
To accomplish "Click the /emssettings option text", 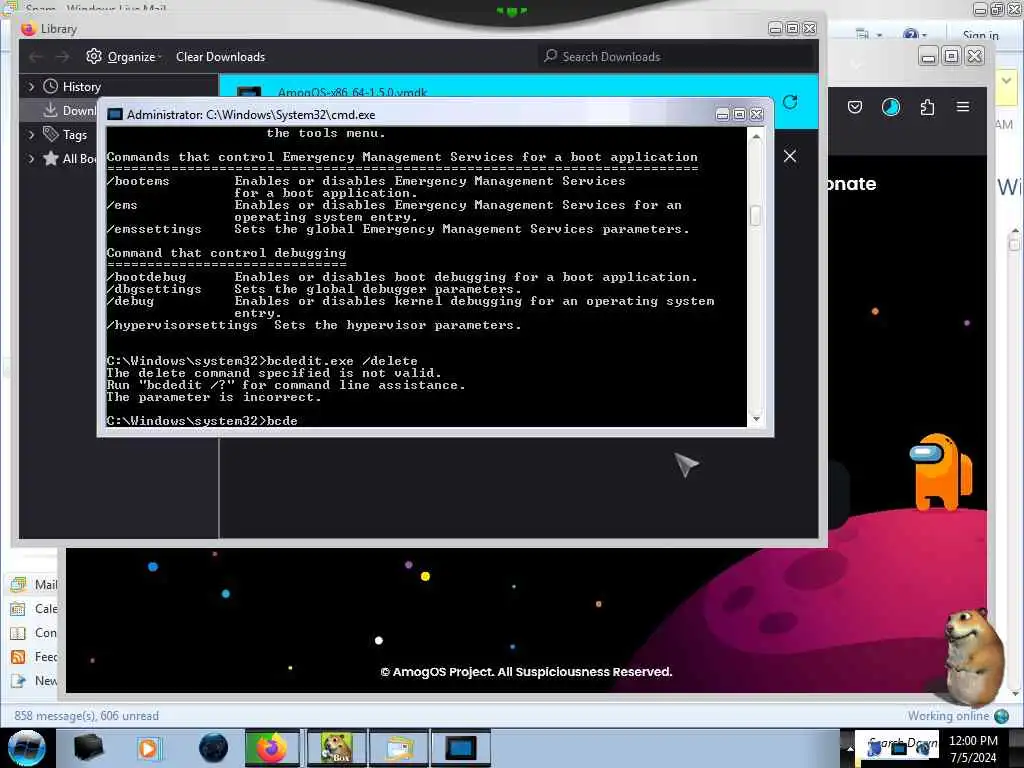I will pos(154,229).
